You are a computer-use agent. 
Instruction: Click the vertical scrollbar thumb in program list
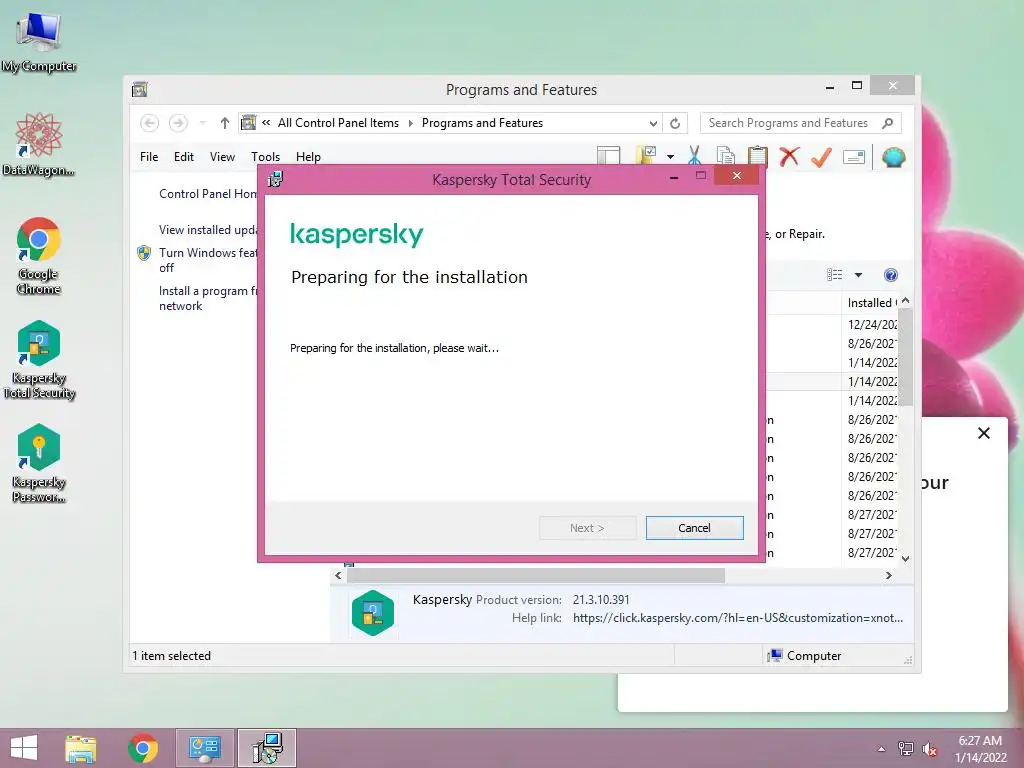tap(905, 357)
